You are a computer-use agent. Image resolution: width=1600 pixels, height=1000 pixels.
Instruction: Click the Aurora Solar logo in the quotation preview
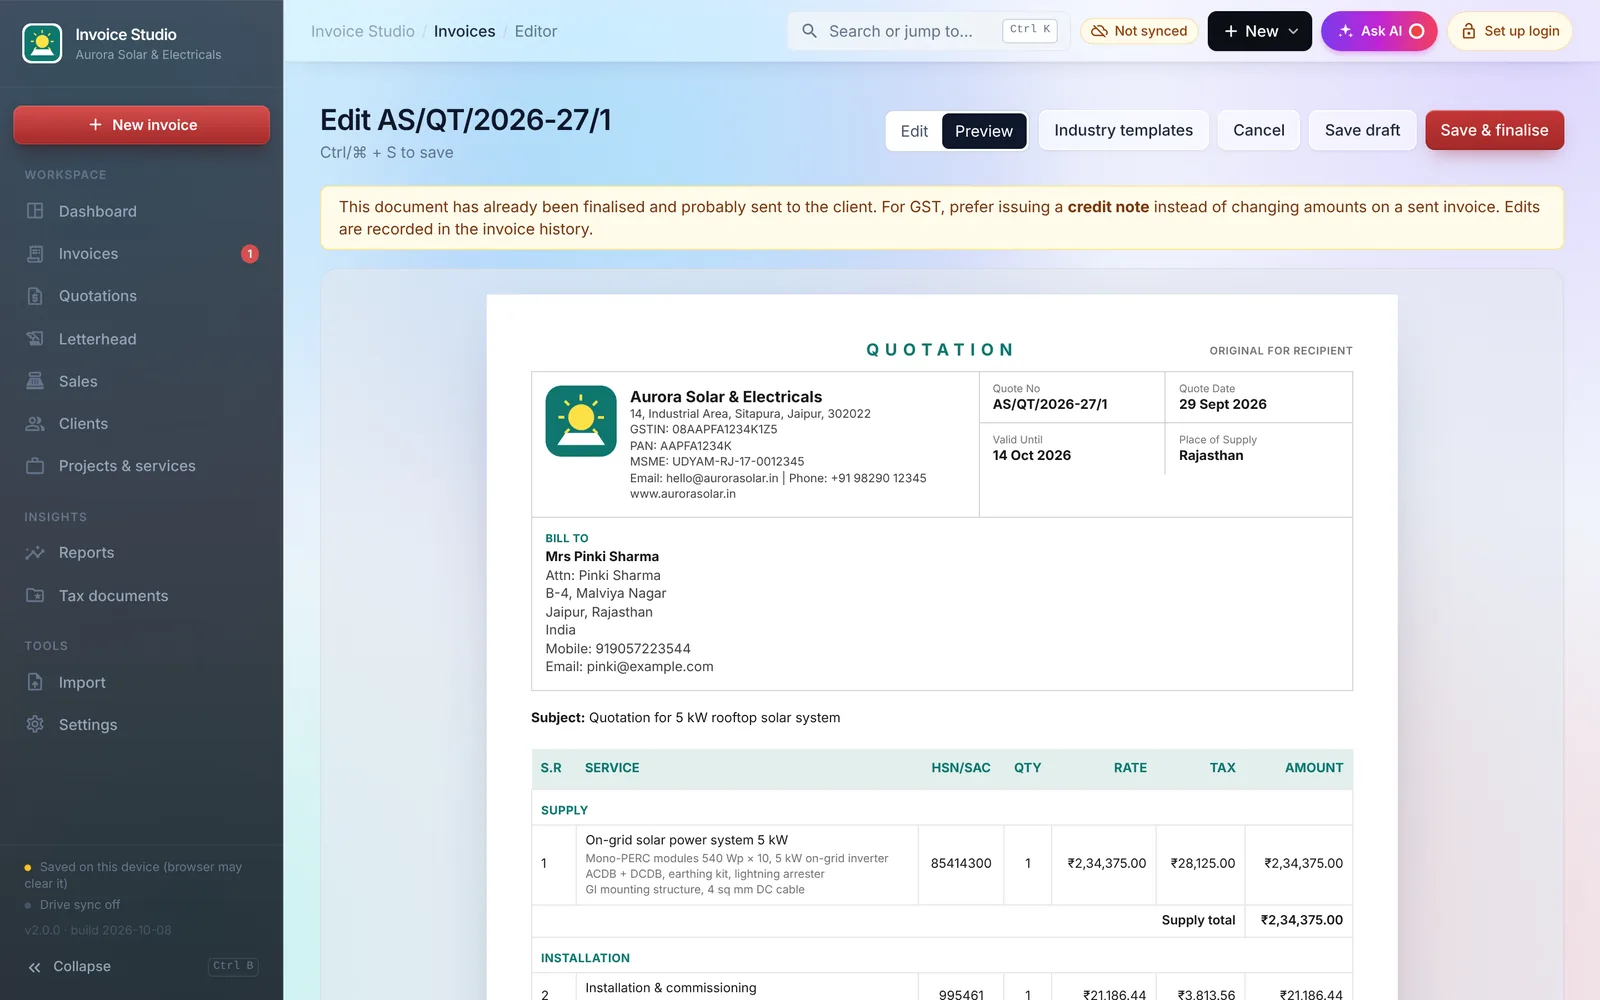[581, 421]
